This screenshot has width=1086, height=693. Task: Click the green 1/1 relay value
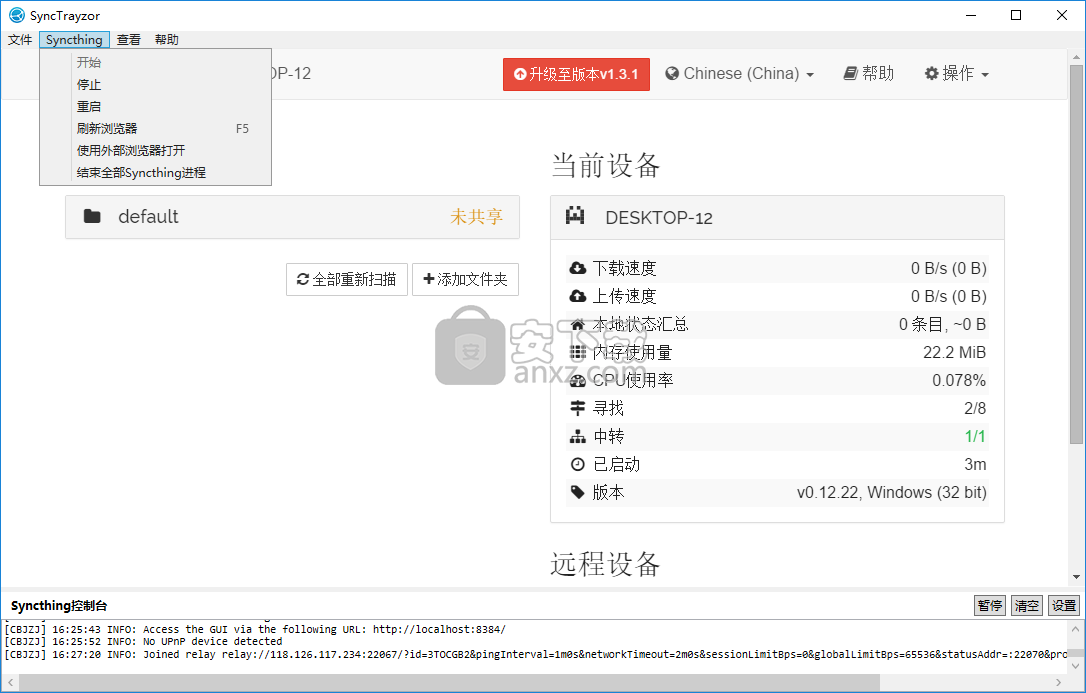975,436
